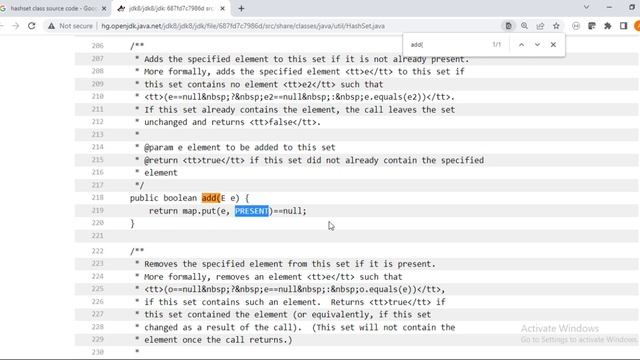Open the round extension icon beside the star

coord(576,26)
